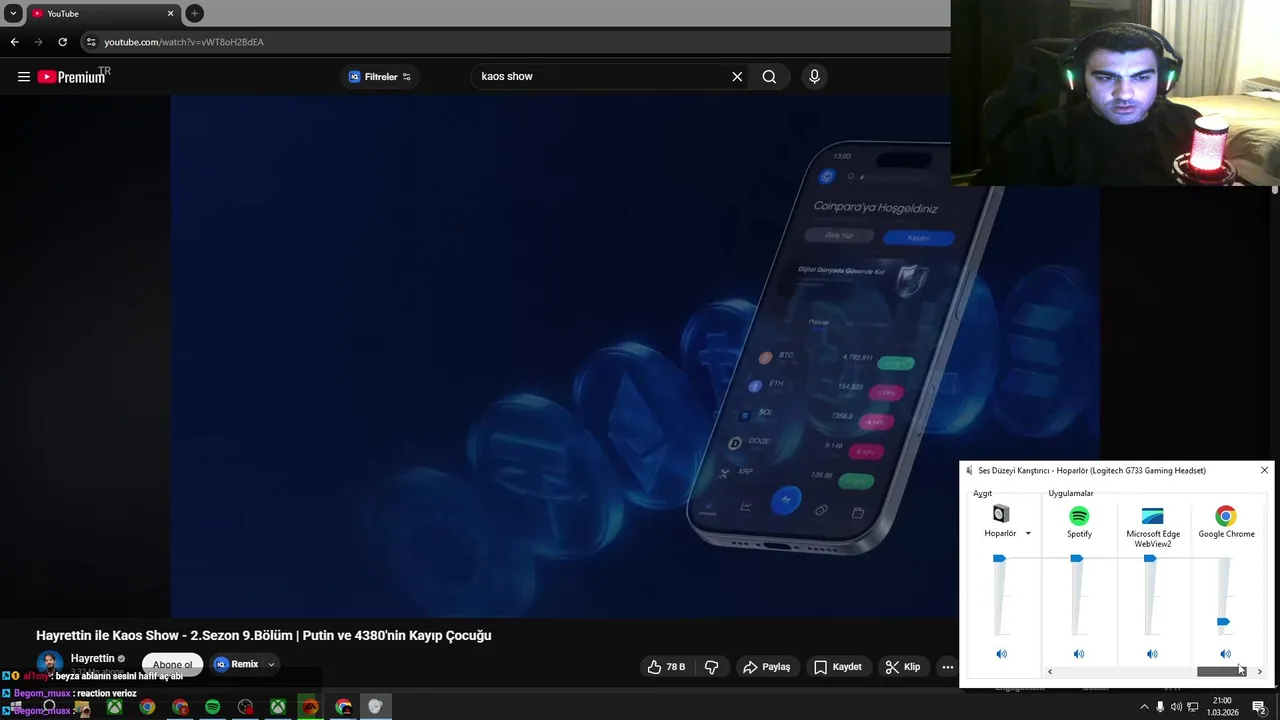The image size is (1280, 720).
Task: Open the taskbar clock showing 21:00
Action: (1222, 707)
